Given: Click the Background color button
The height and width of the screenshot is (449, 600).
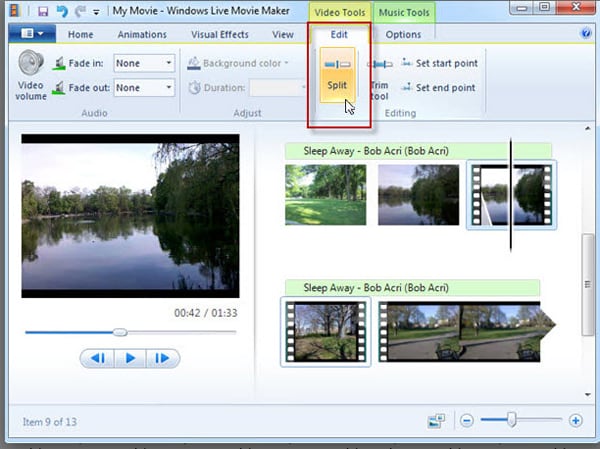Looking at the screenshot, I should (x=238, y=63).
